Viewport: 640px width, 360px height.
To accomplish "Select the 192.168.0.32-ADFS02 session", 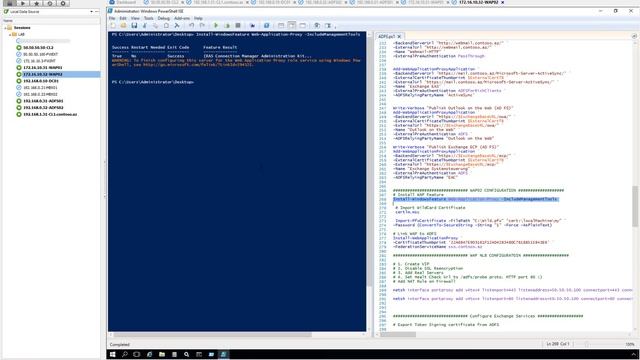I will pos(43,108).
